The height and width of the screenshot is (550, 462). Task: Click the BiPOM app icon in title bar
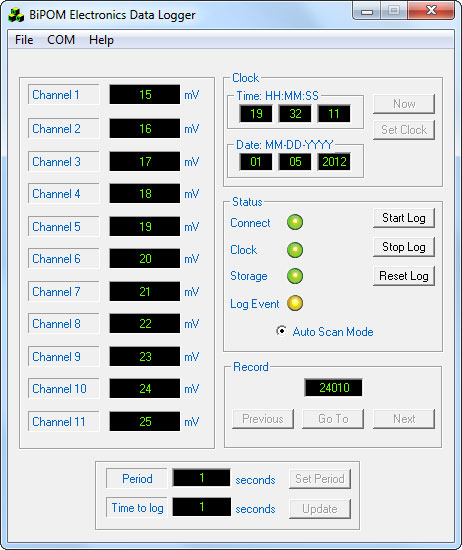[16, 15]
